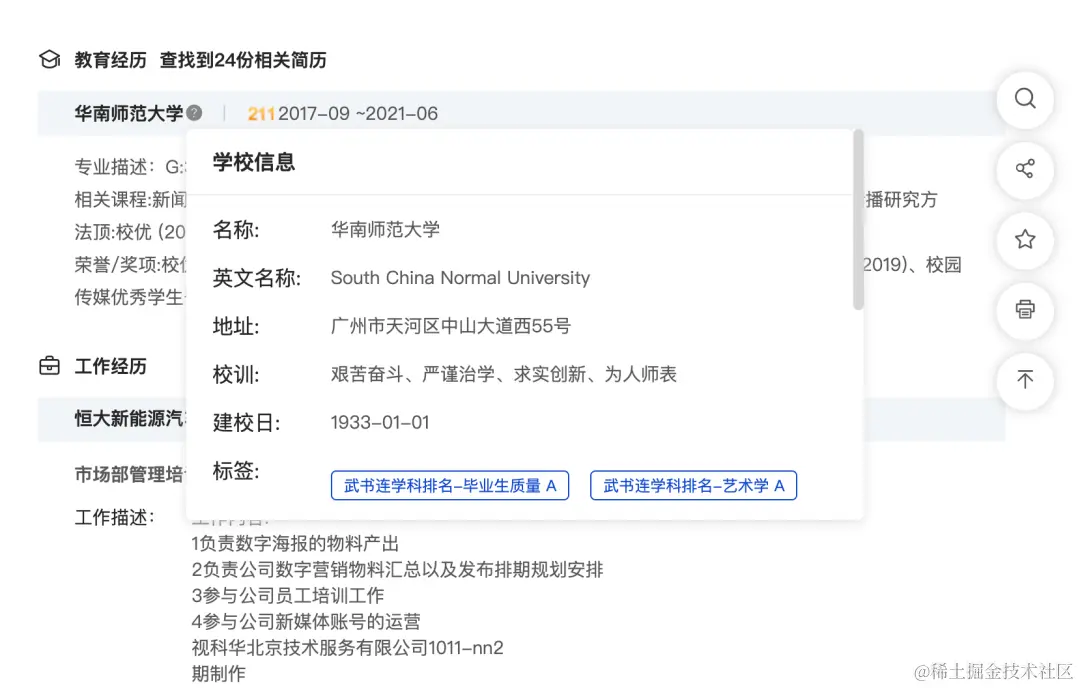Click the 武书连学科排名-毕业生质量 A tag
The width and height of the screenshot is (1080, 688).
point(450,485)
